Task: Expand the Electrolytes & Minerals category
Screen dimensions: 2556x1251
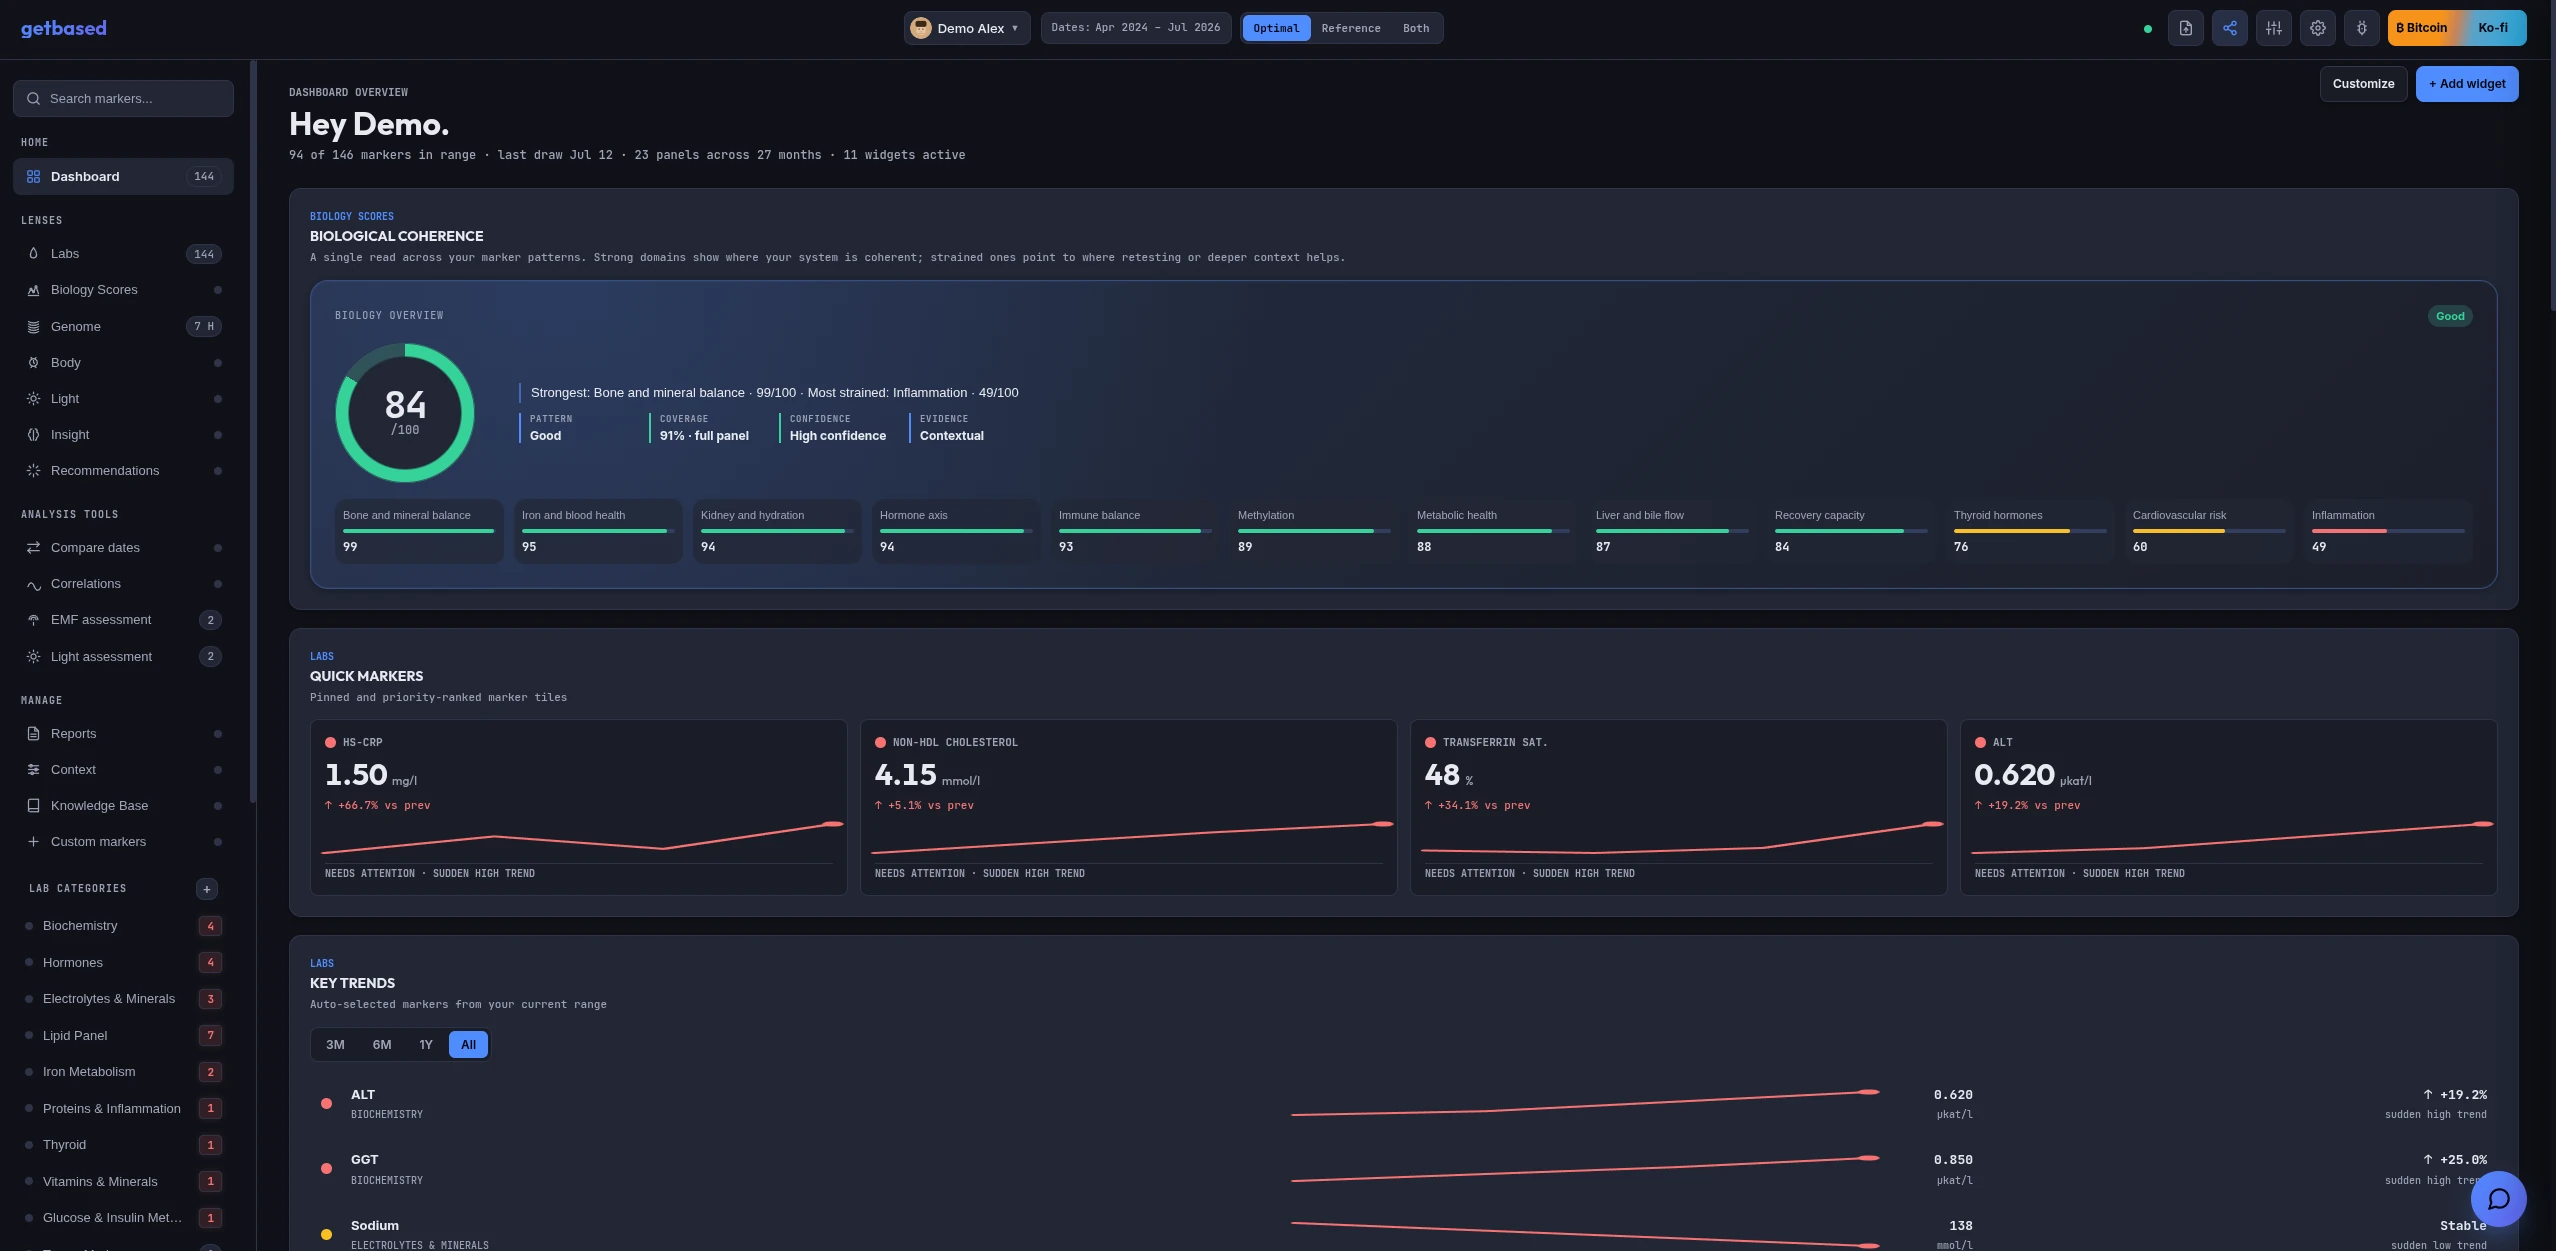Action: pyautogui.click(x=123, y=999)
